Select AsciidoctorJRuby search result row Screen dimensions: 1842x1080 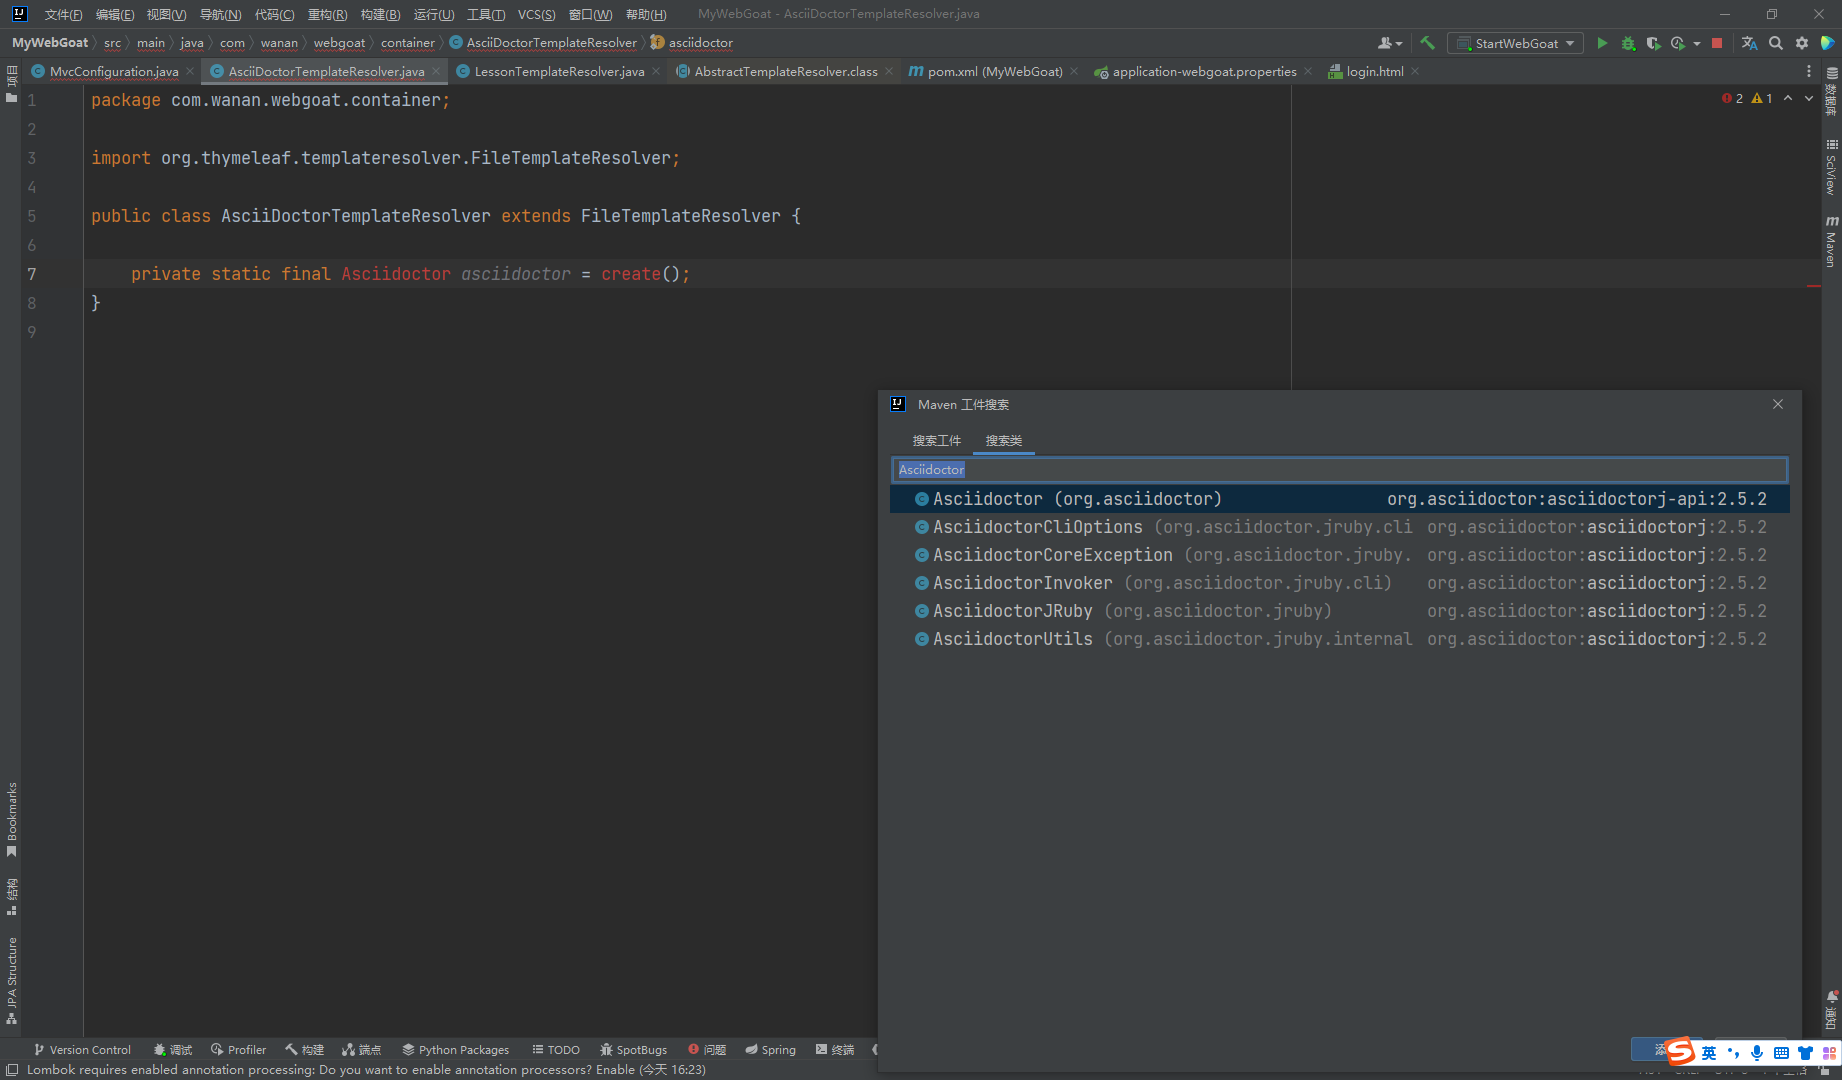(x=1339, y=611)
